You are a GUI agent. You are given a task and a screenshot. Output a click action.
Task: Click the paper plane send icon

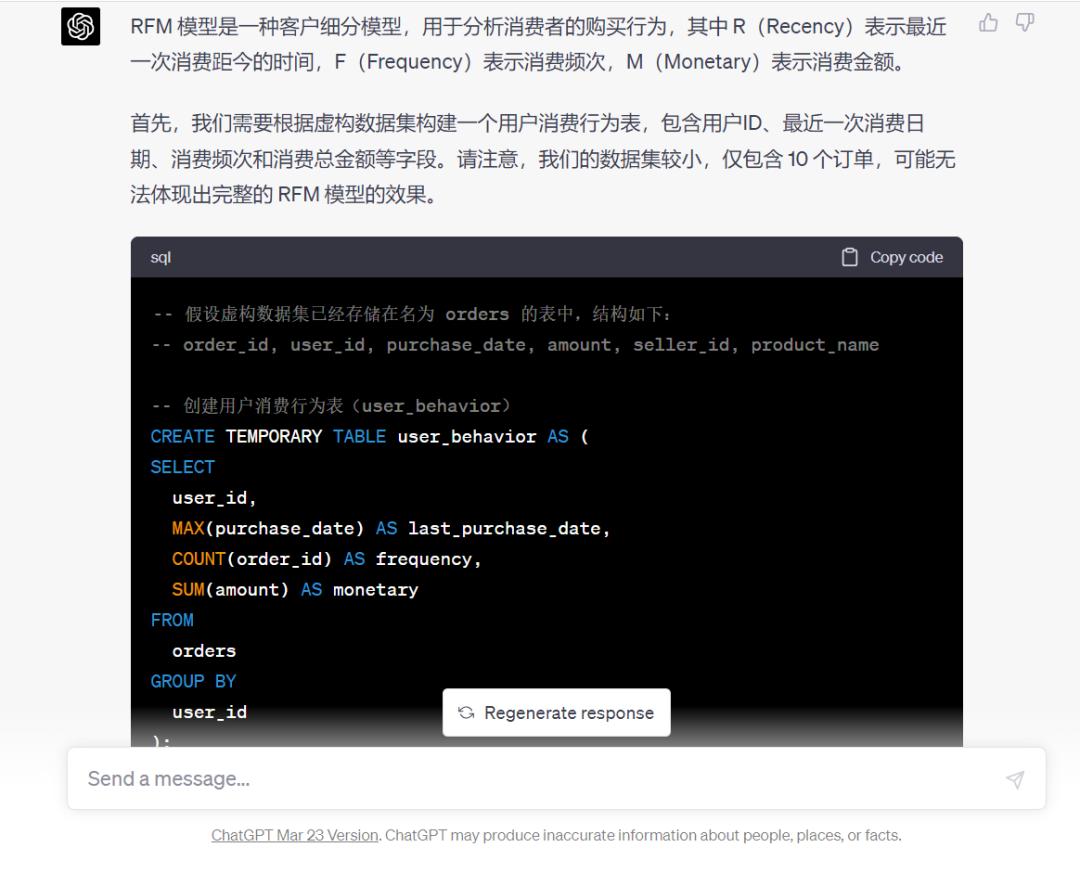[1014, 779]
